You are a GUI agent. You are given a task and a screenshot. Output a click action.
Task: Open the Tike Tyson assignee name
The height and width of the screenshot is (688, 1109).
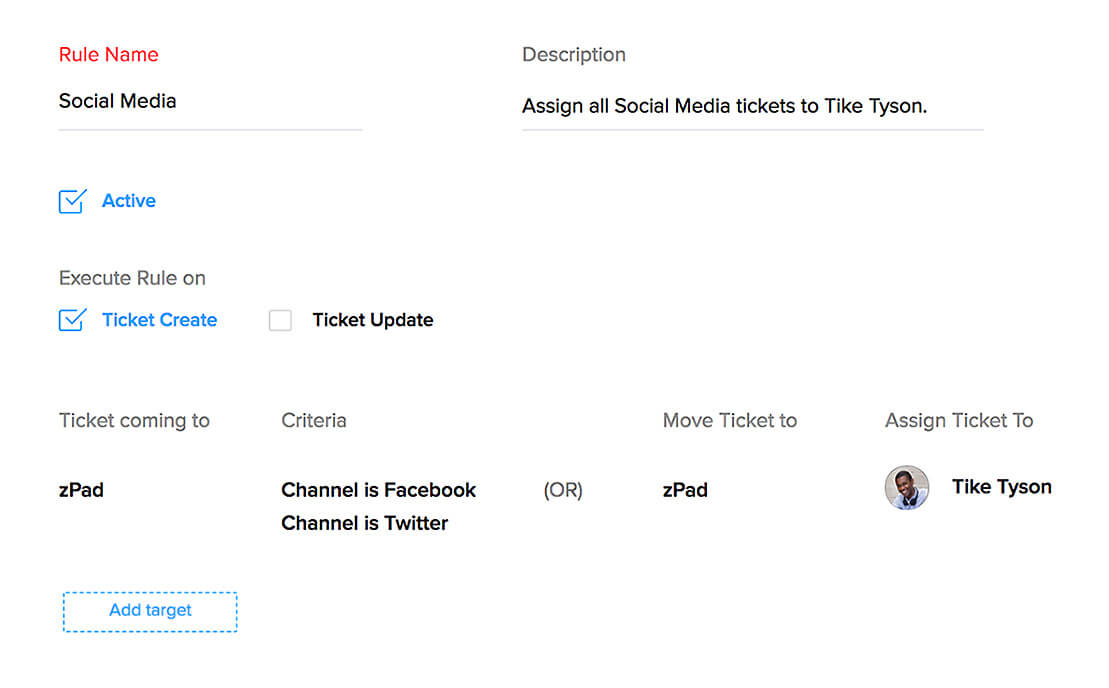1001,487
